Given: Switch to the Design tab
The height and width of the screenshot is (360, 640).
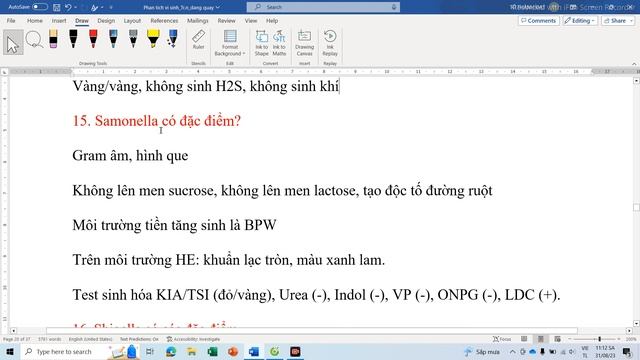Looking at the screenshot, I should pos(106,20).
